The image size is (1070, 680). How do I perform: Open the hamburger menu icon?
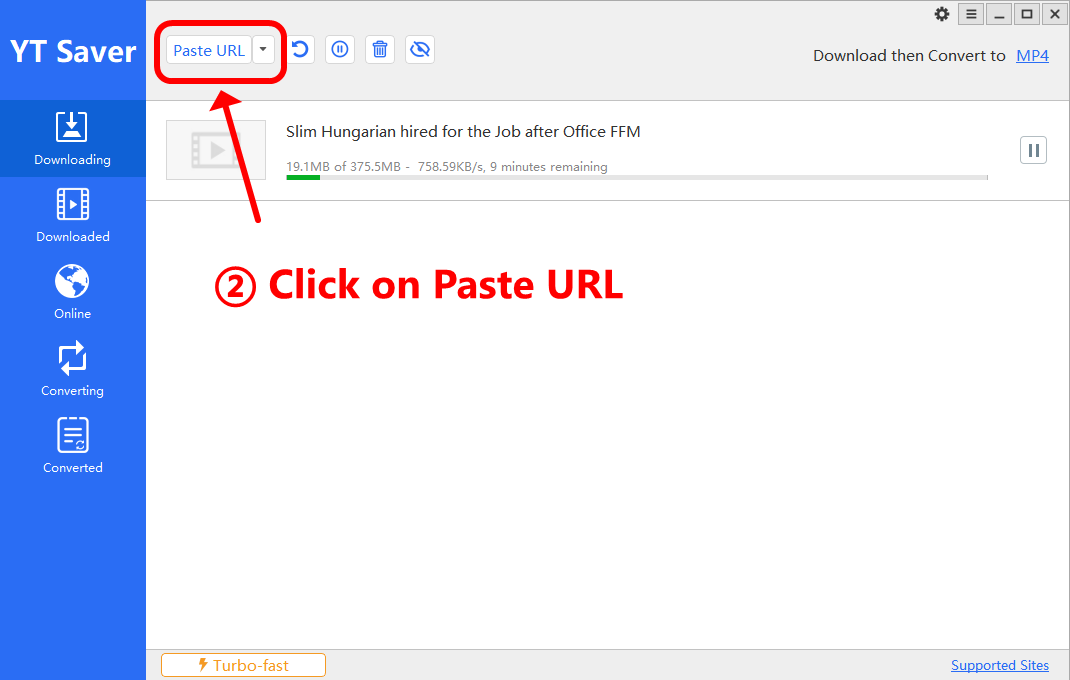(x=971, y=14)
